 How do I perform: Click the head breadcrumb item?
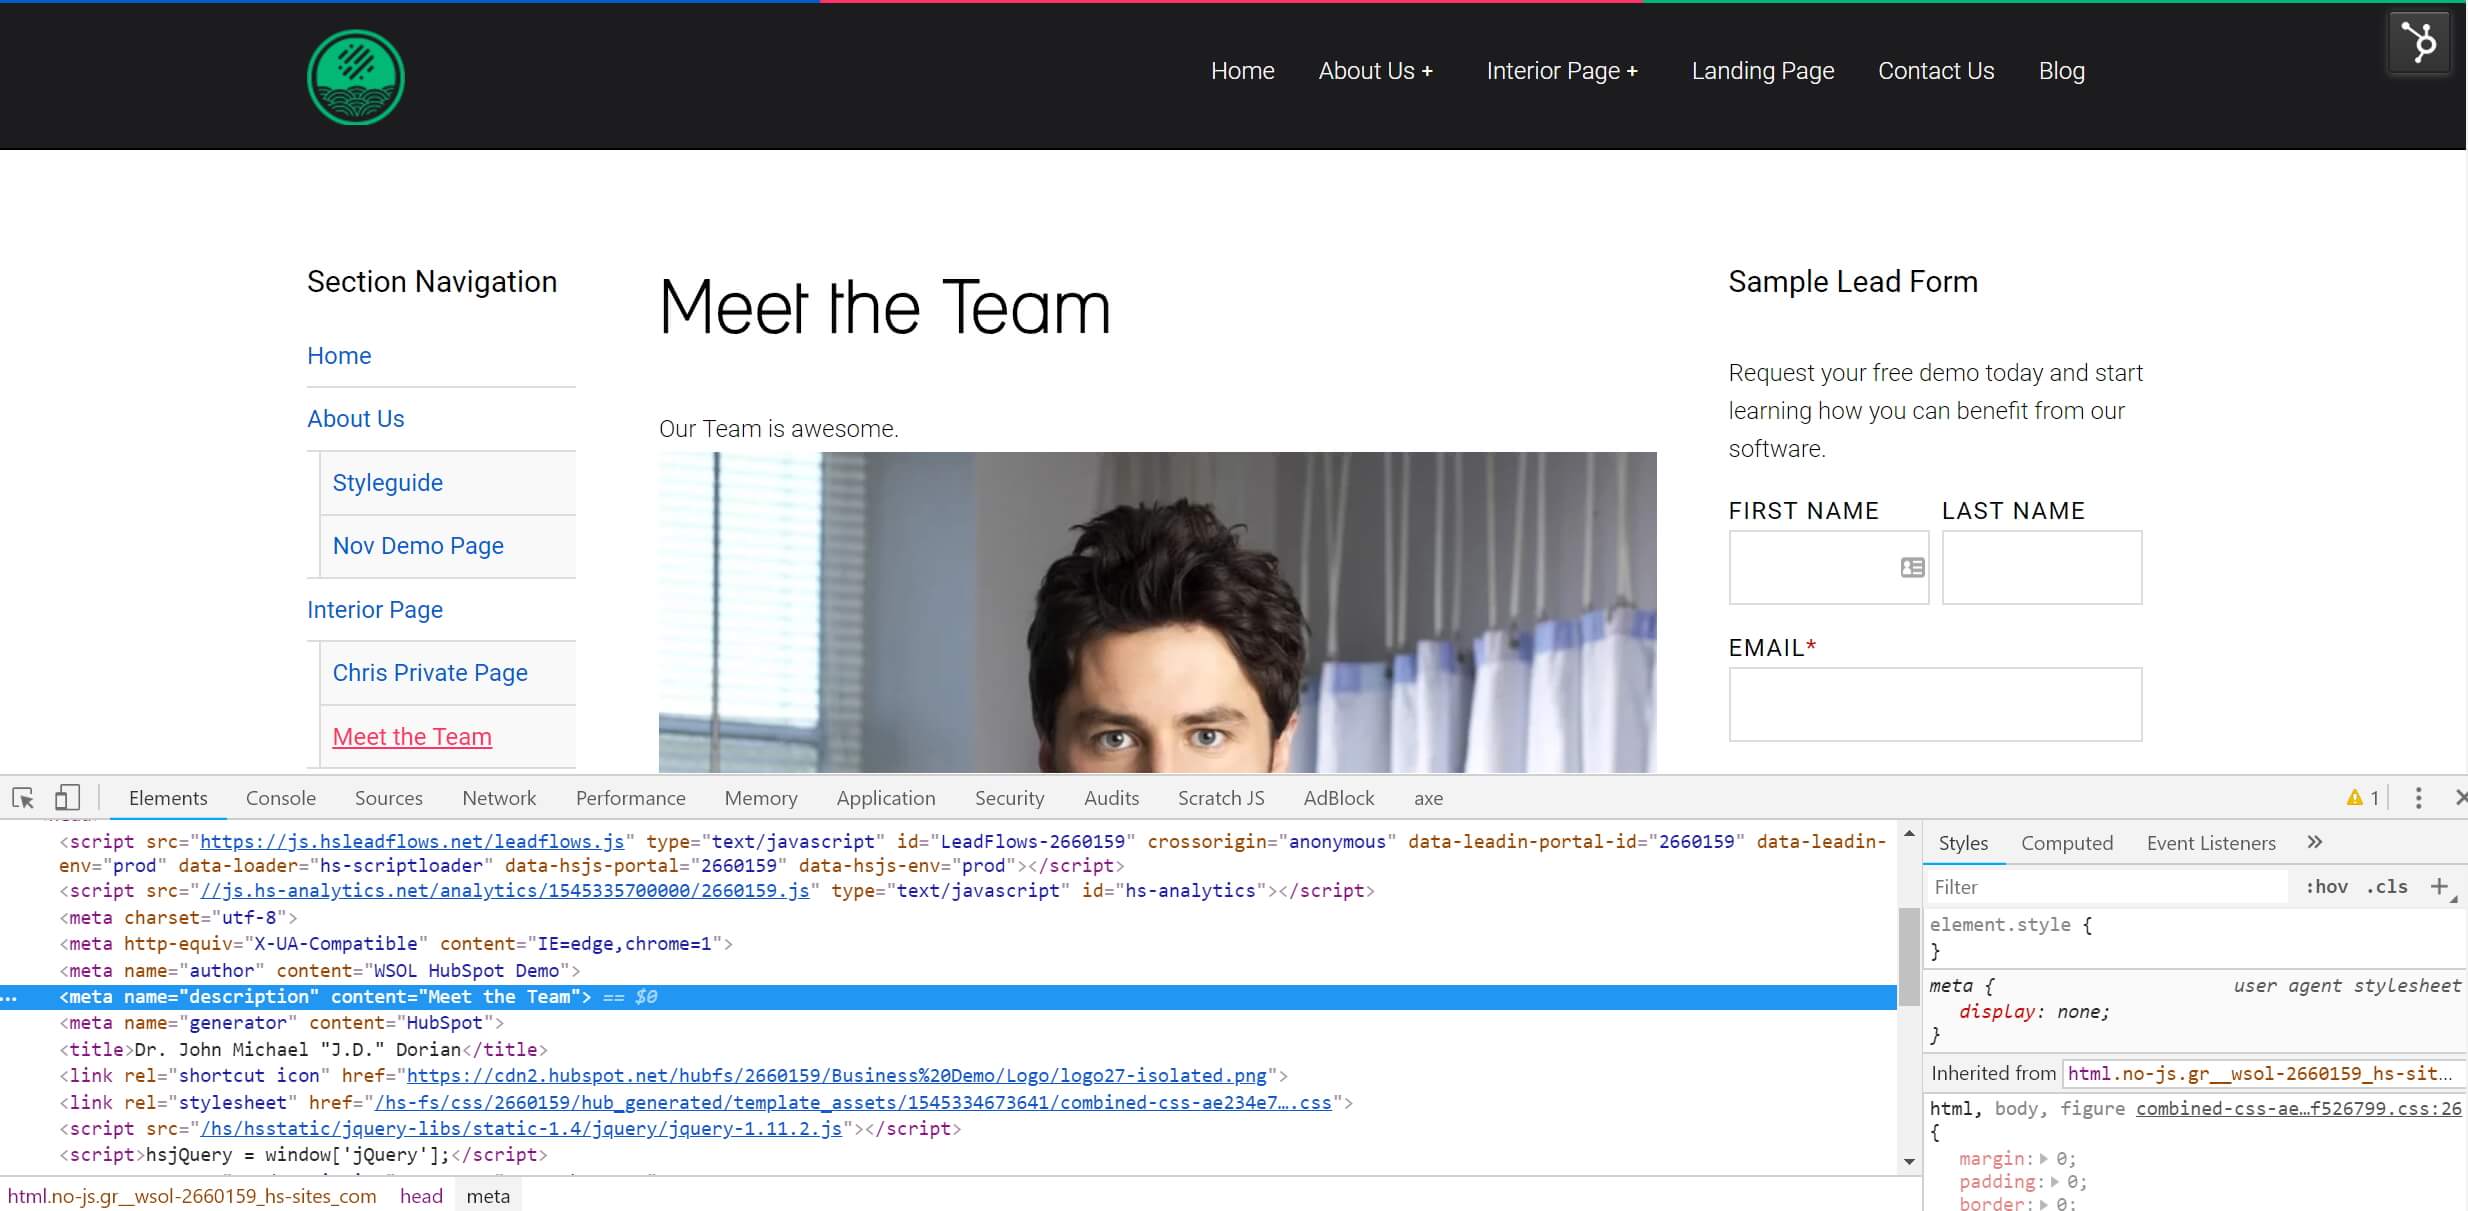click(x=421, y=1197)
